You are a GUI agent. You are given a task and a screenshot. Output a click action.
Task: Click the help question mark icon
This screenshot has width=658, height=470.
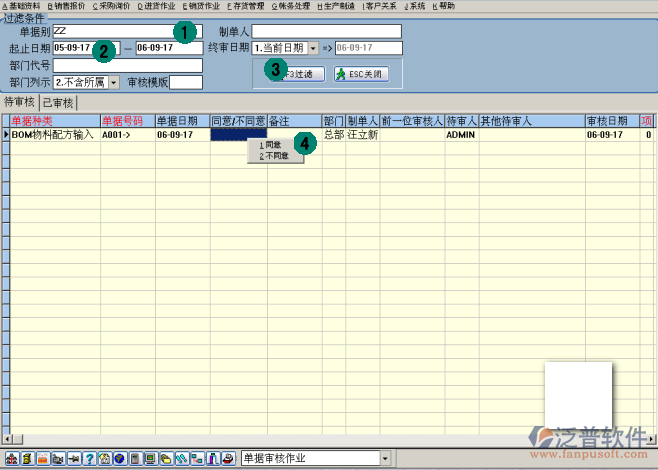(x=89, y=459)
